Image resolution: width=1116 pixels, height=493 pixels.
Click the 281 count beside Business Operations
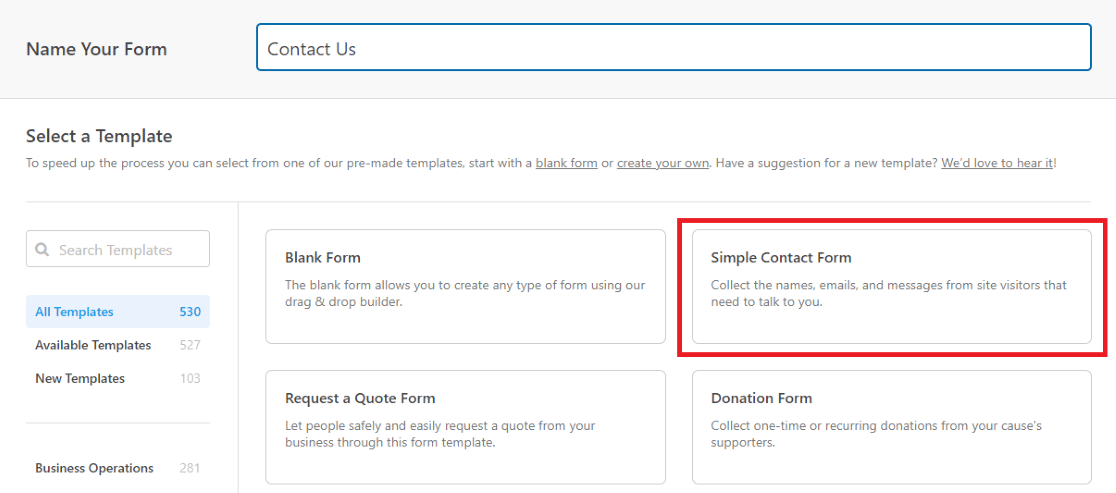point(190,468)
